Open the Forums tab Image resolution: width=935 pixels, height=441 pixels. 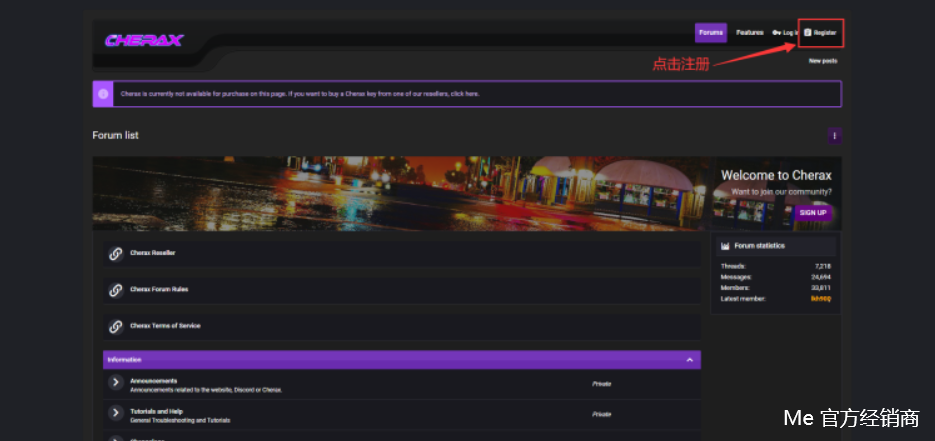[711, 33]
